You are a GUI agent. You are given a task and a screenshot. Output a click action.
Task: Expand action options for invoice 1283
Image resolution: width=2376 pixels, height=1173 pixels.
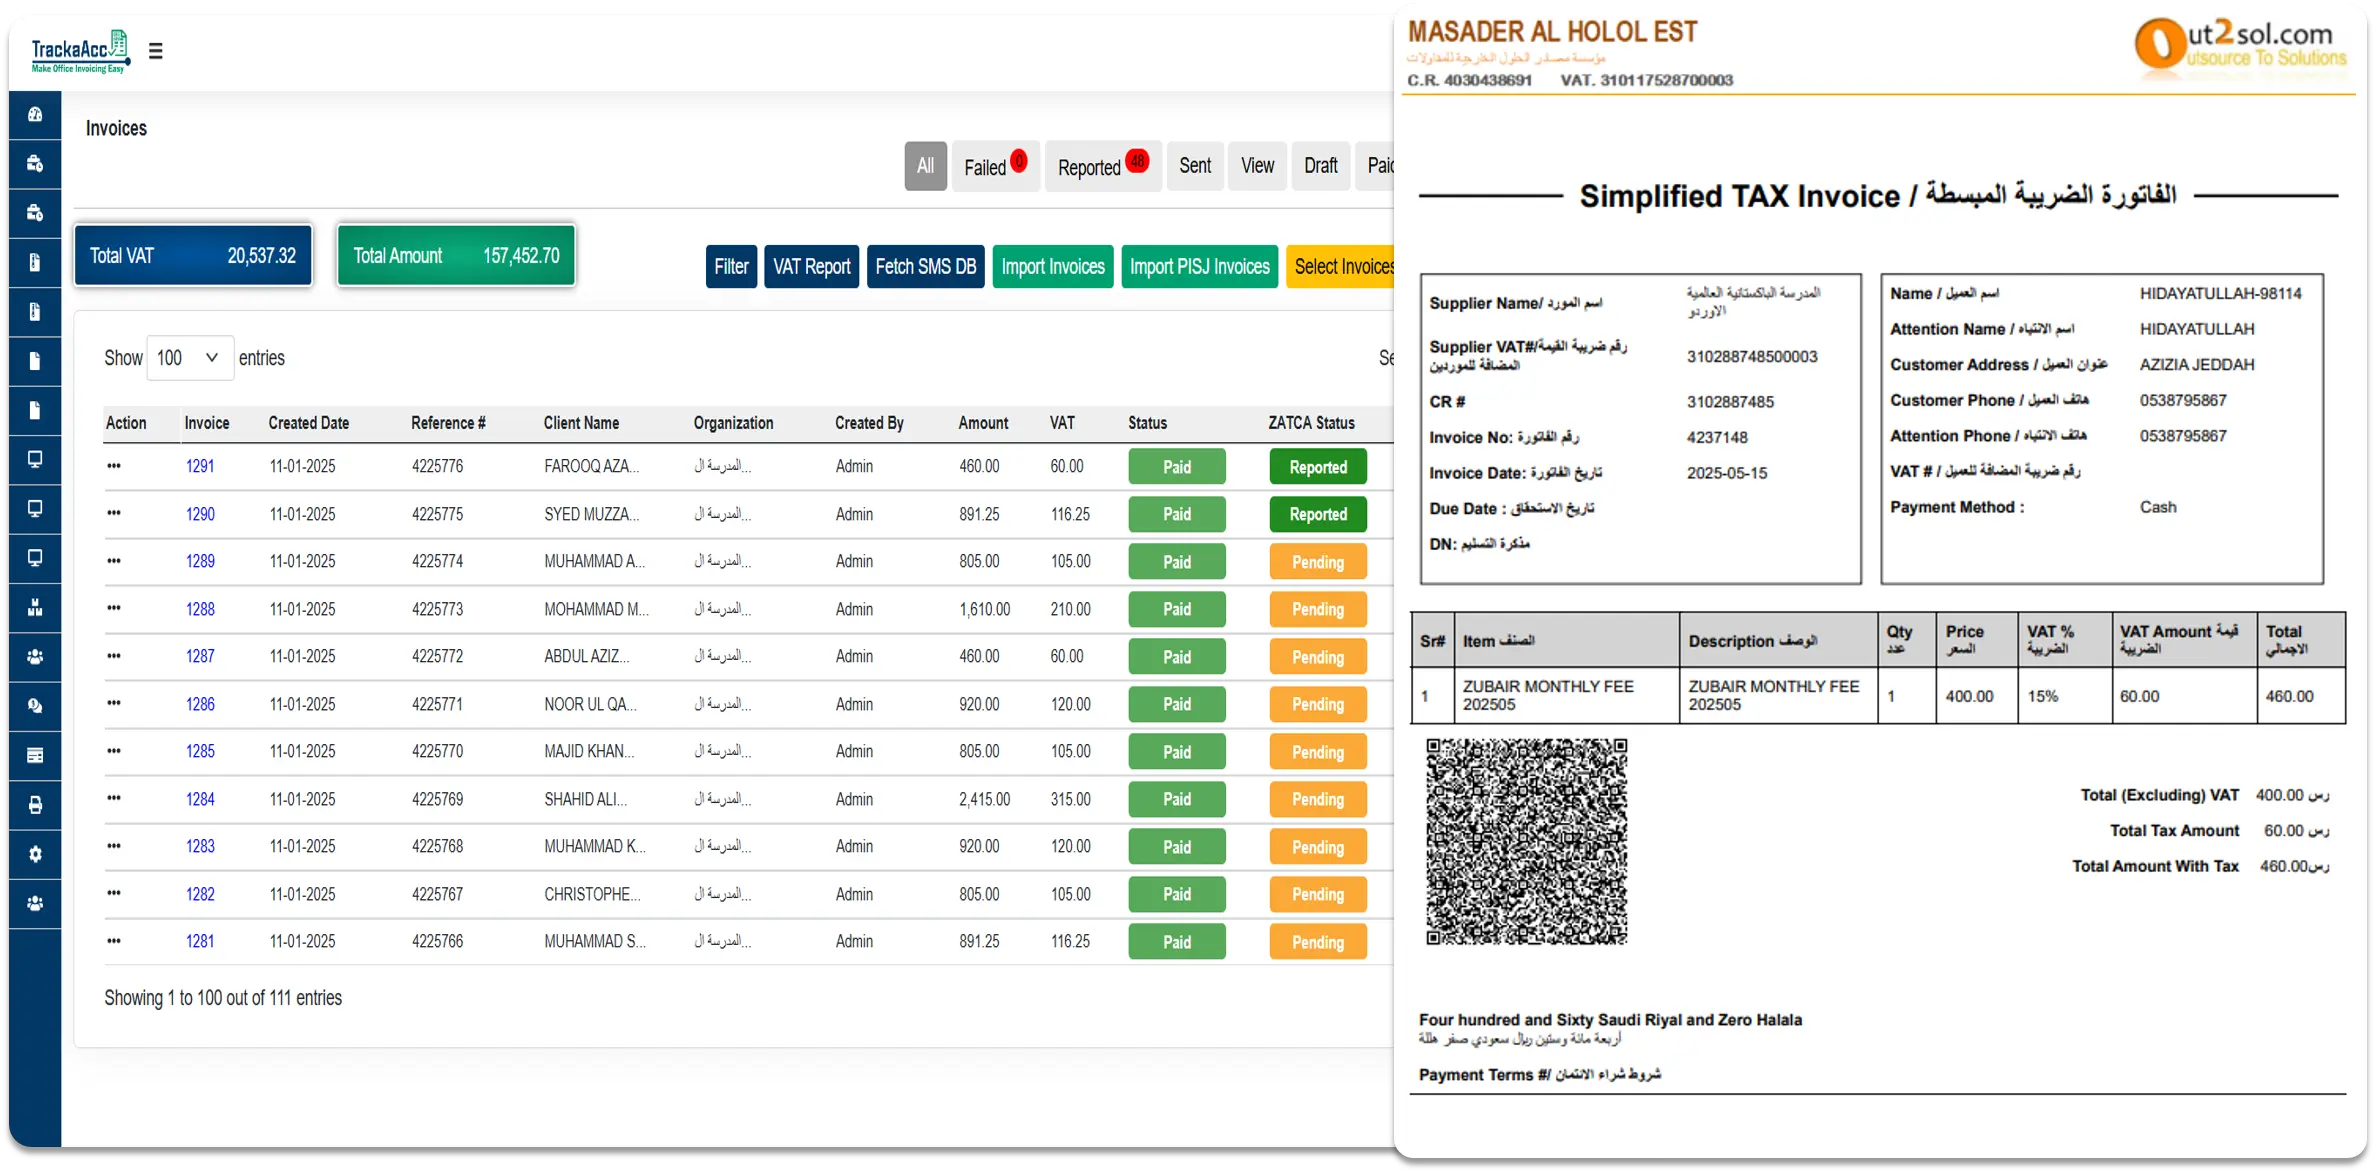[x=114, y=846]
